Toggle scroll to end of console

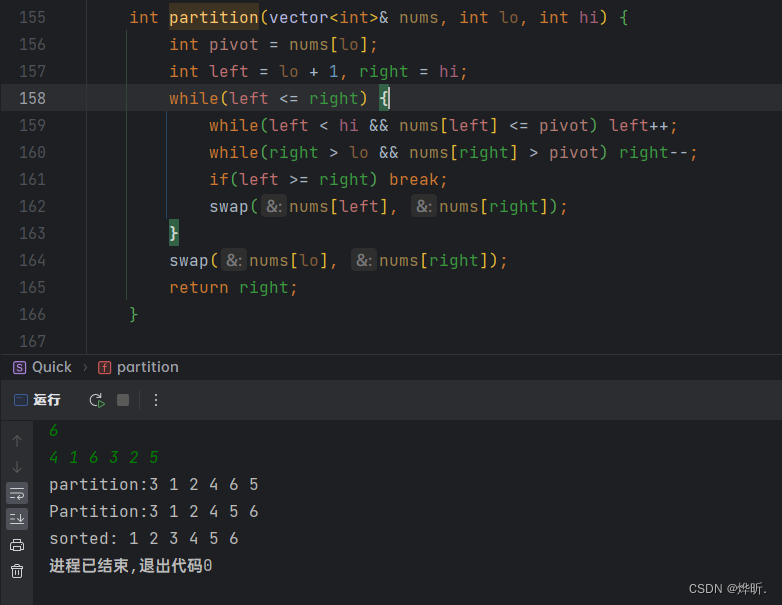tap(17, 519)
